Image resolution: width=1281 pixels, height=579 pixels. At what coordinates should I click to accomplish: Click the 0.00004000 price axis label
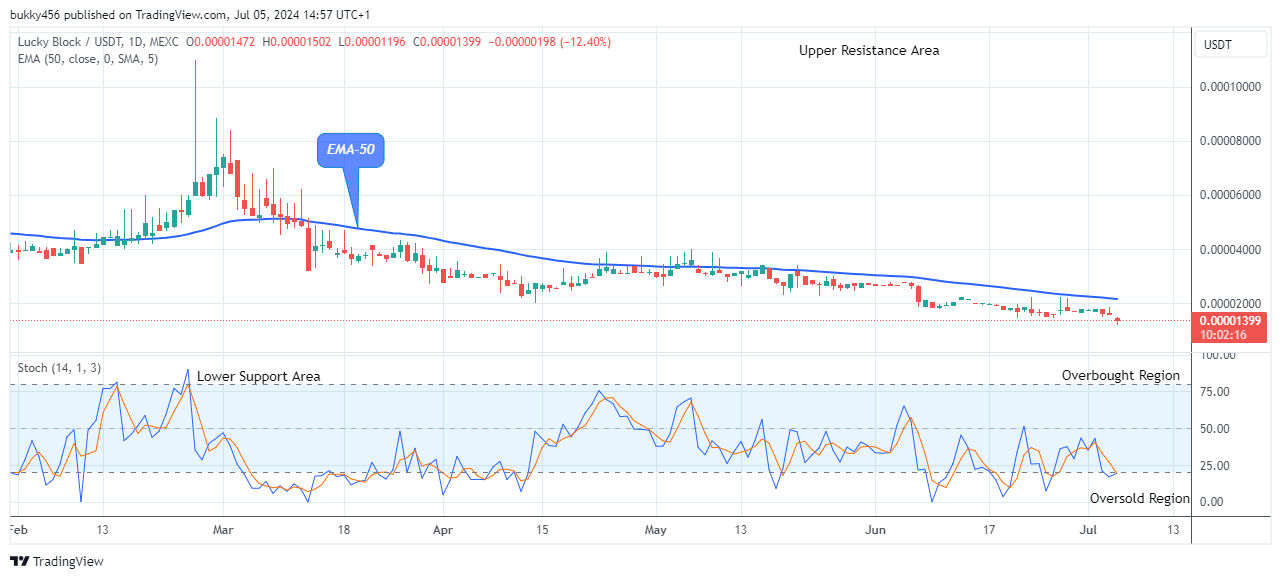coord(1231,250)
